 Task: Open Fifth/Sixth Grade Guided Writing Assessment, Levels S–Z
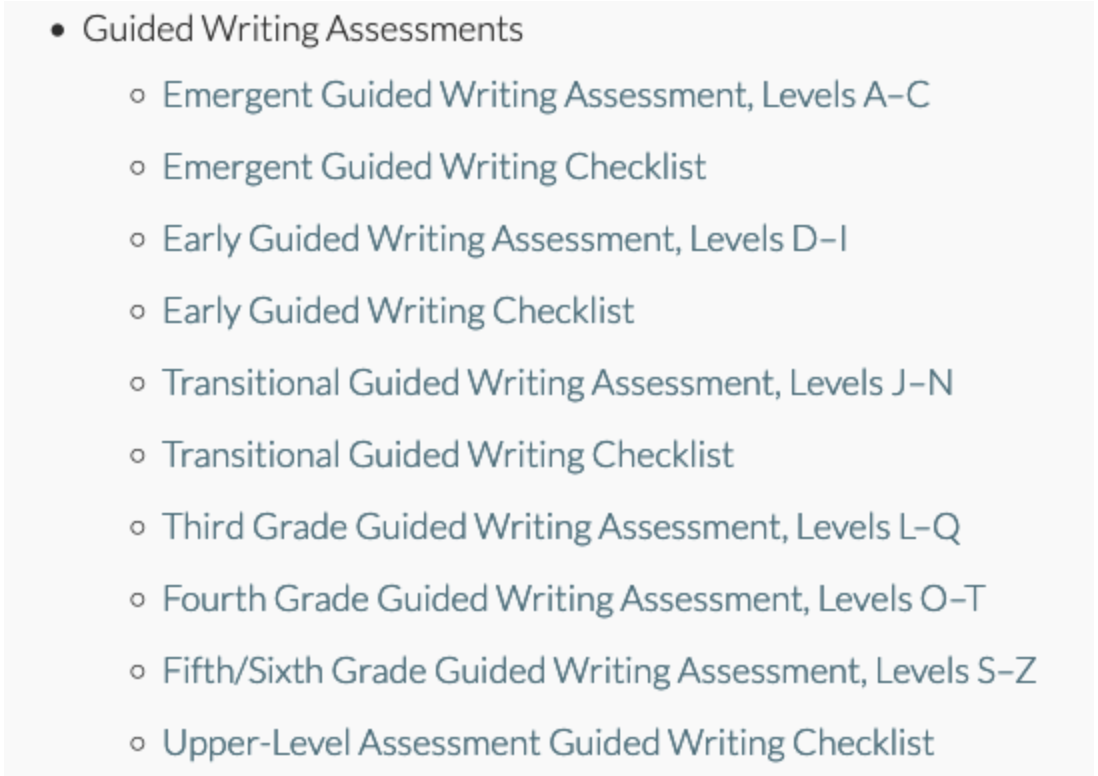coord(599,672)
